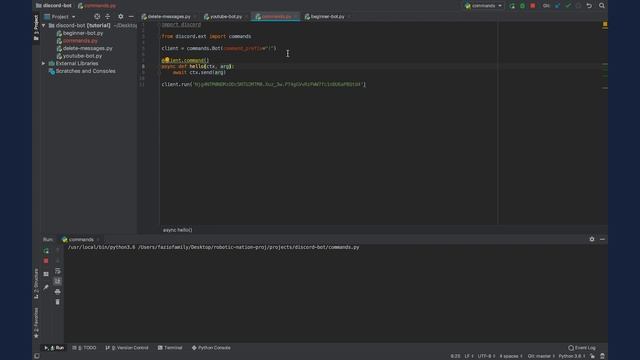The height and width of the screenshot is (360, 640).
Task: Open Search Everywhere magnifier icon
Action: tap(602, 6)
